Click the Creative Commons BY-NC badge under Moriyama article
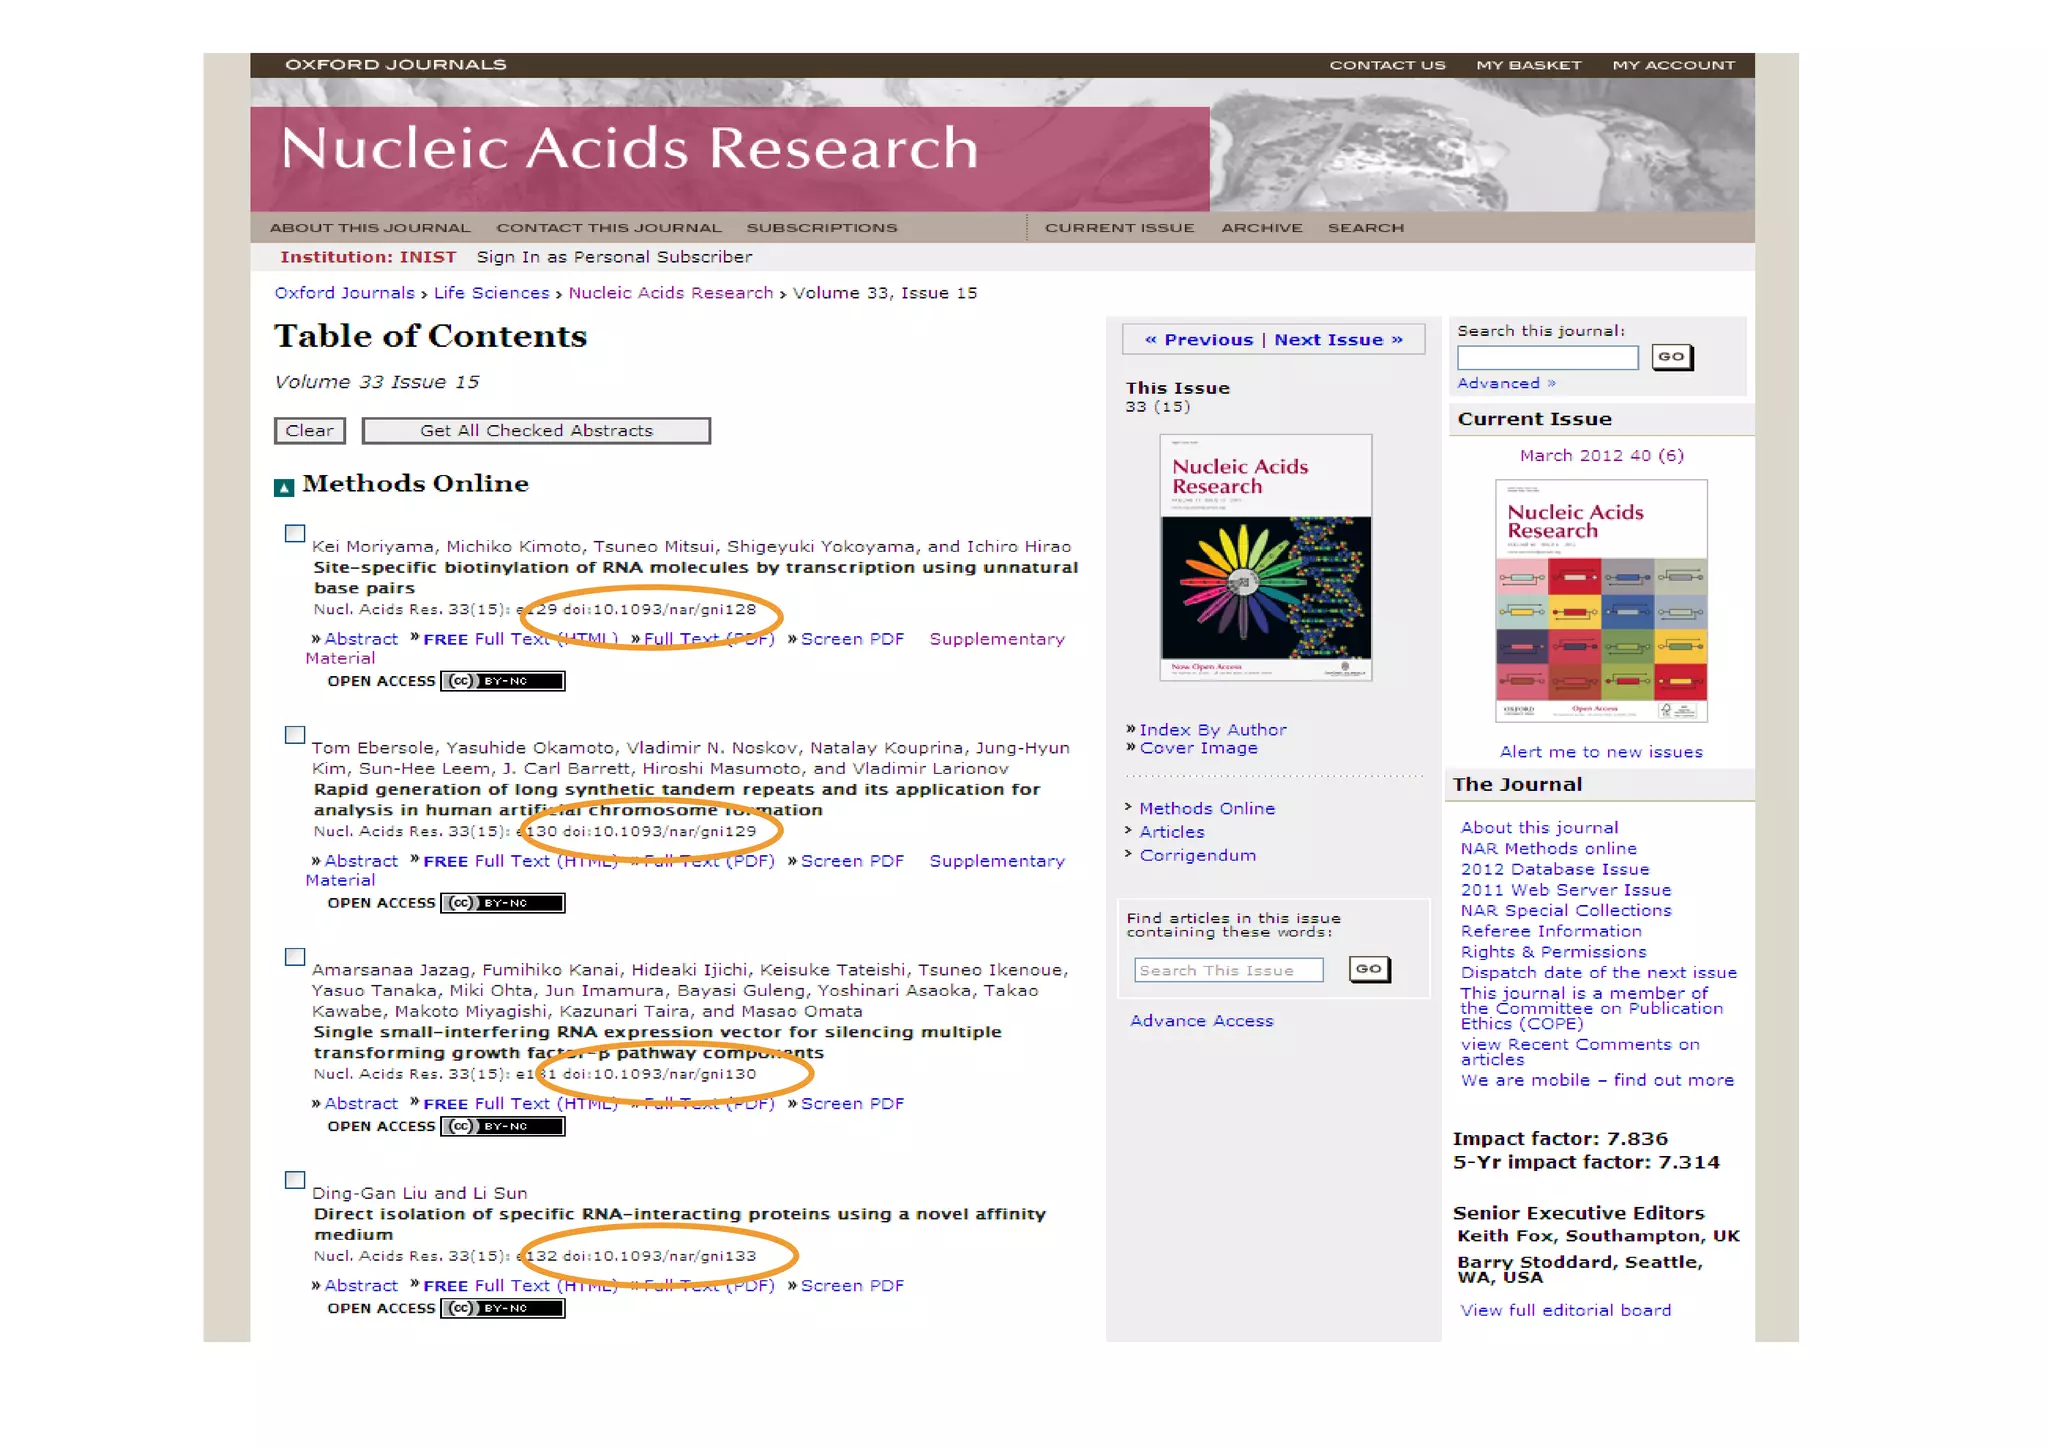 [x=503, y=681]
